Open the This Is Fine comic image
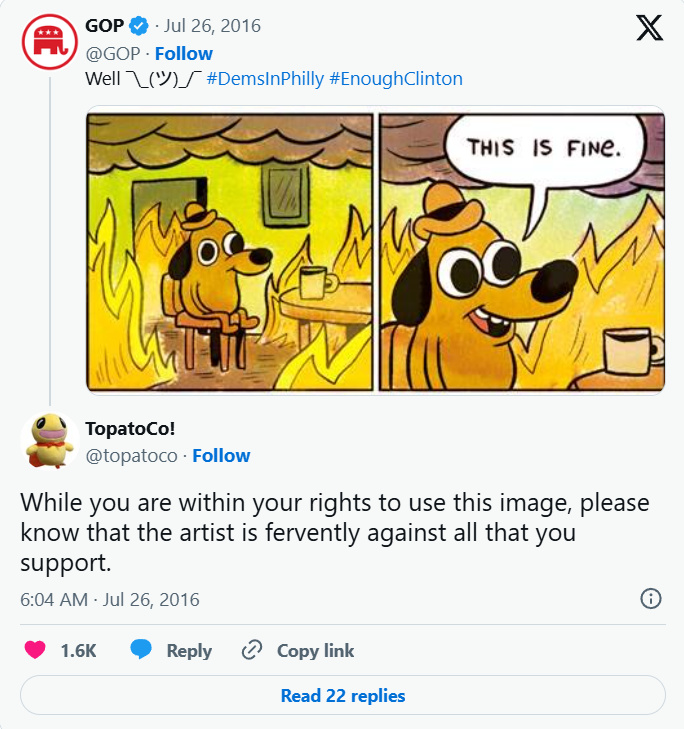 point(375,252)
